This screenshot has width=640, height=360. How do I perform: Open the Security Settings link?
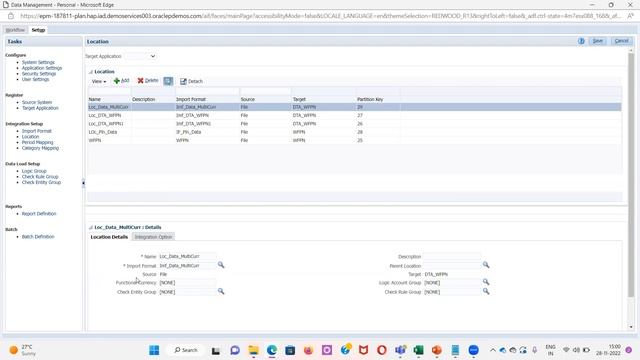(39, 74)
